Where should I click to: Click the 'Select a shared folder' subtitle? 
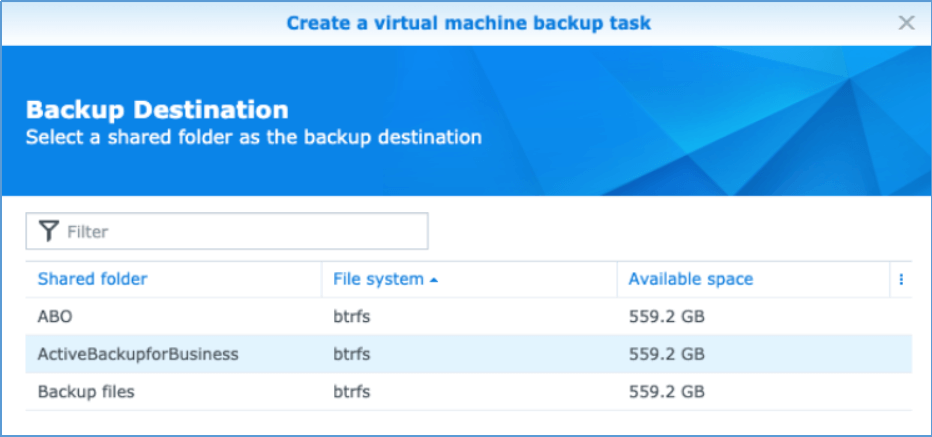pos(253,137)
